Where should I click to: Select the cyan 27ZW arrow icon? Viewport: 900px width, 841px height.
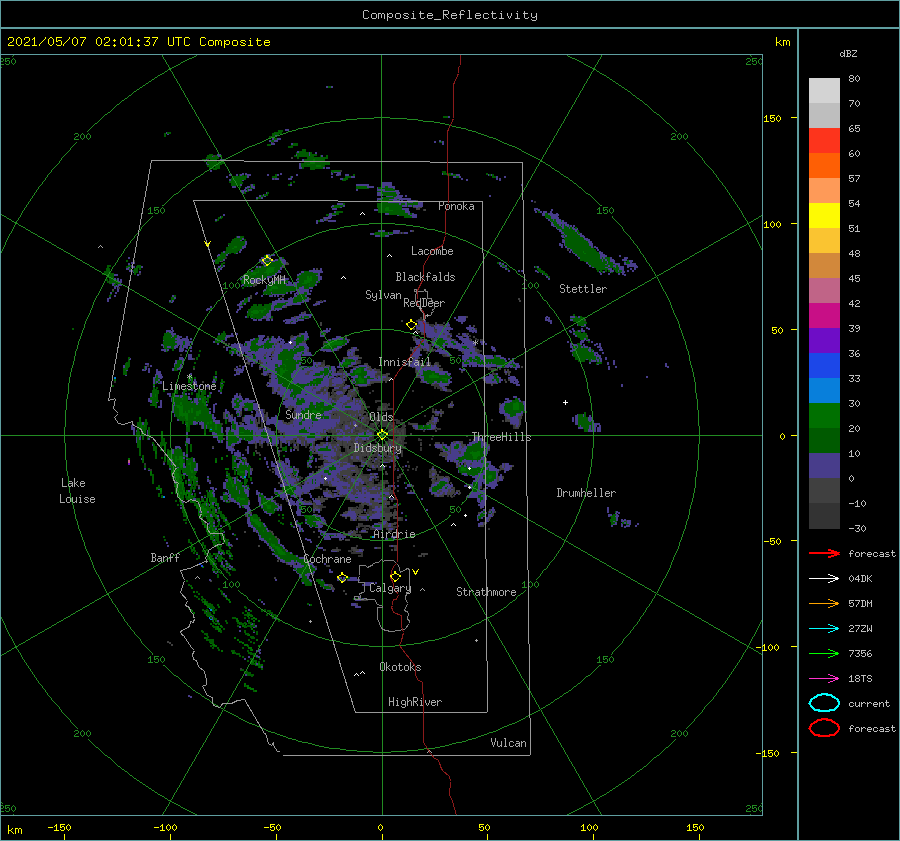(824, 629)
